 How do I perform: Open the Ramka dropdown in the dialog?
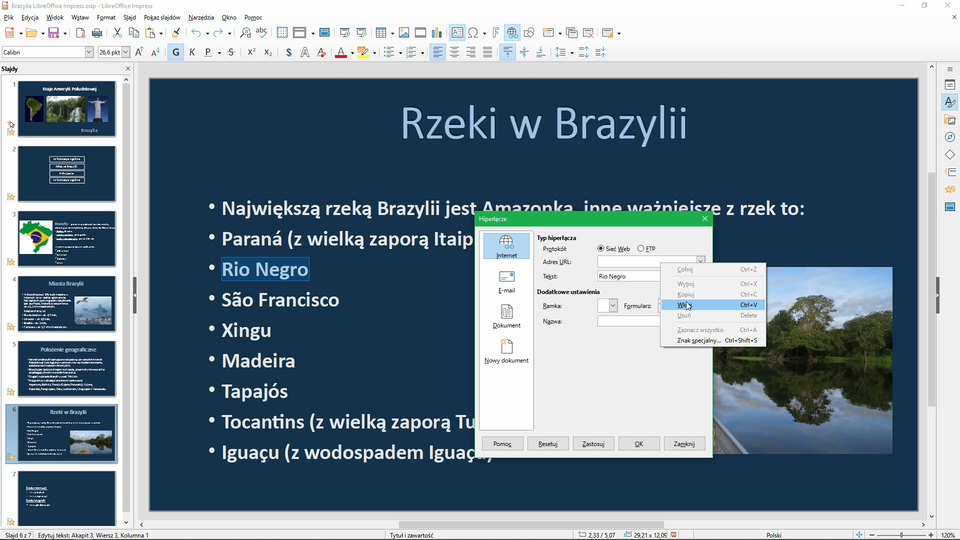(613, 306)
